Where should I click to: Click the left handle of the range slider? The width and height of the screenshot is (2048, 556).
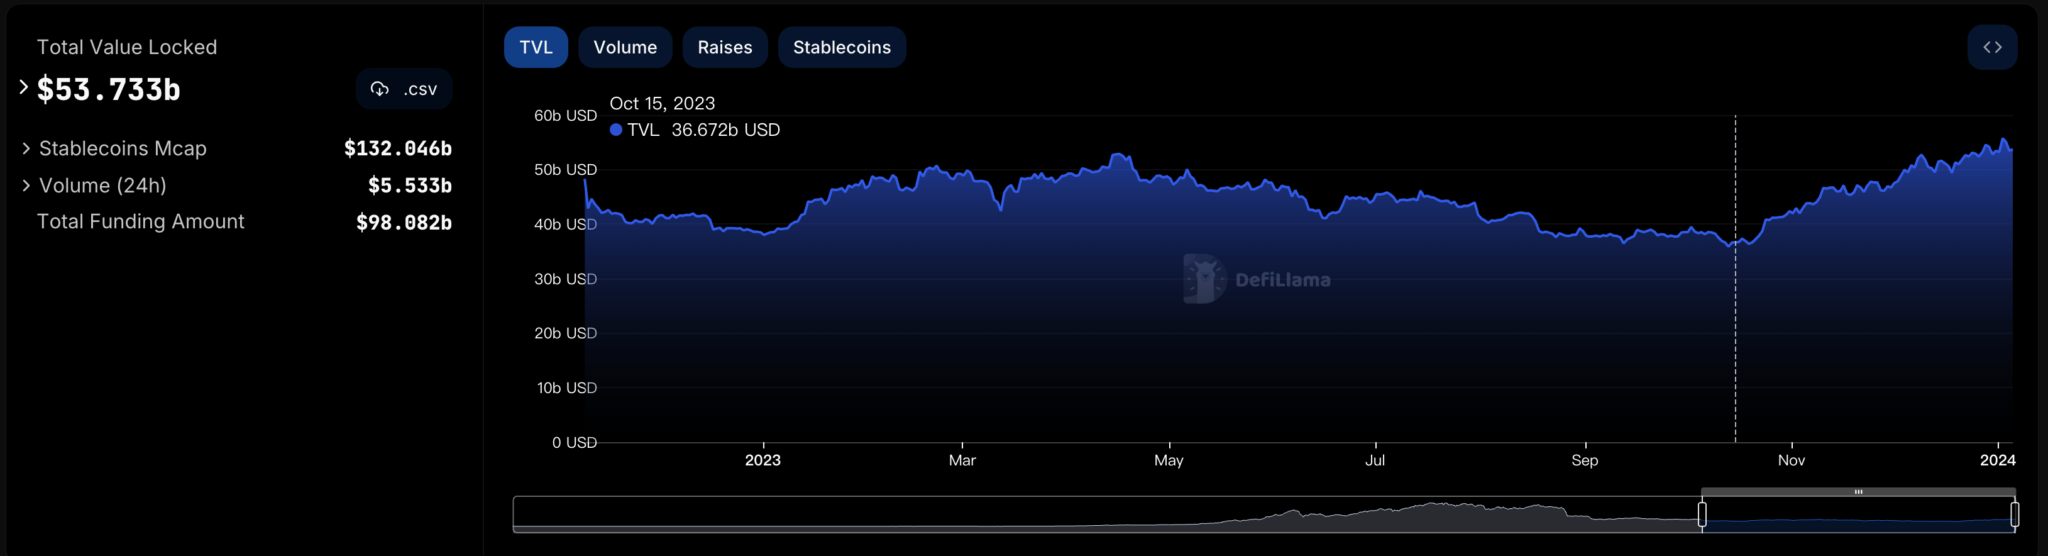tap(1702, 514)
